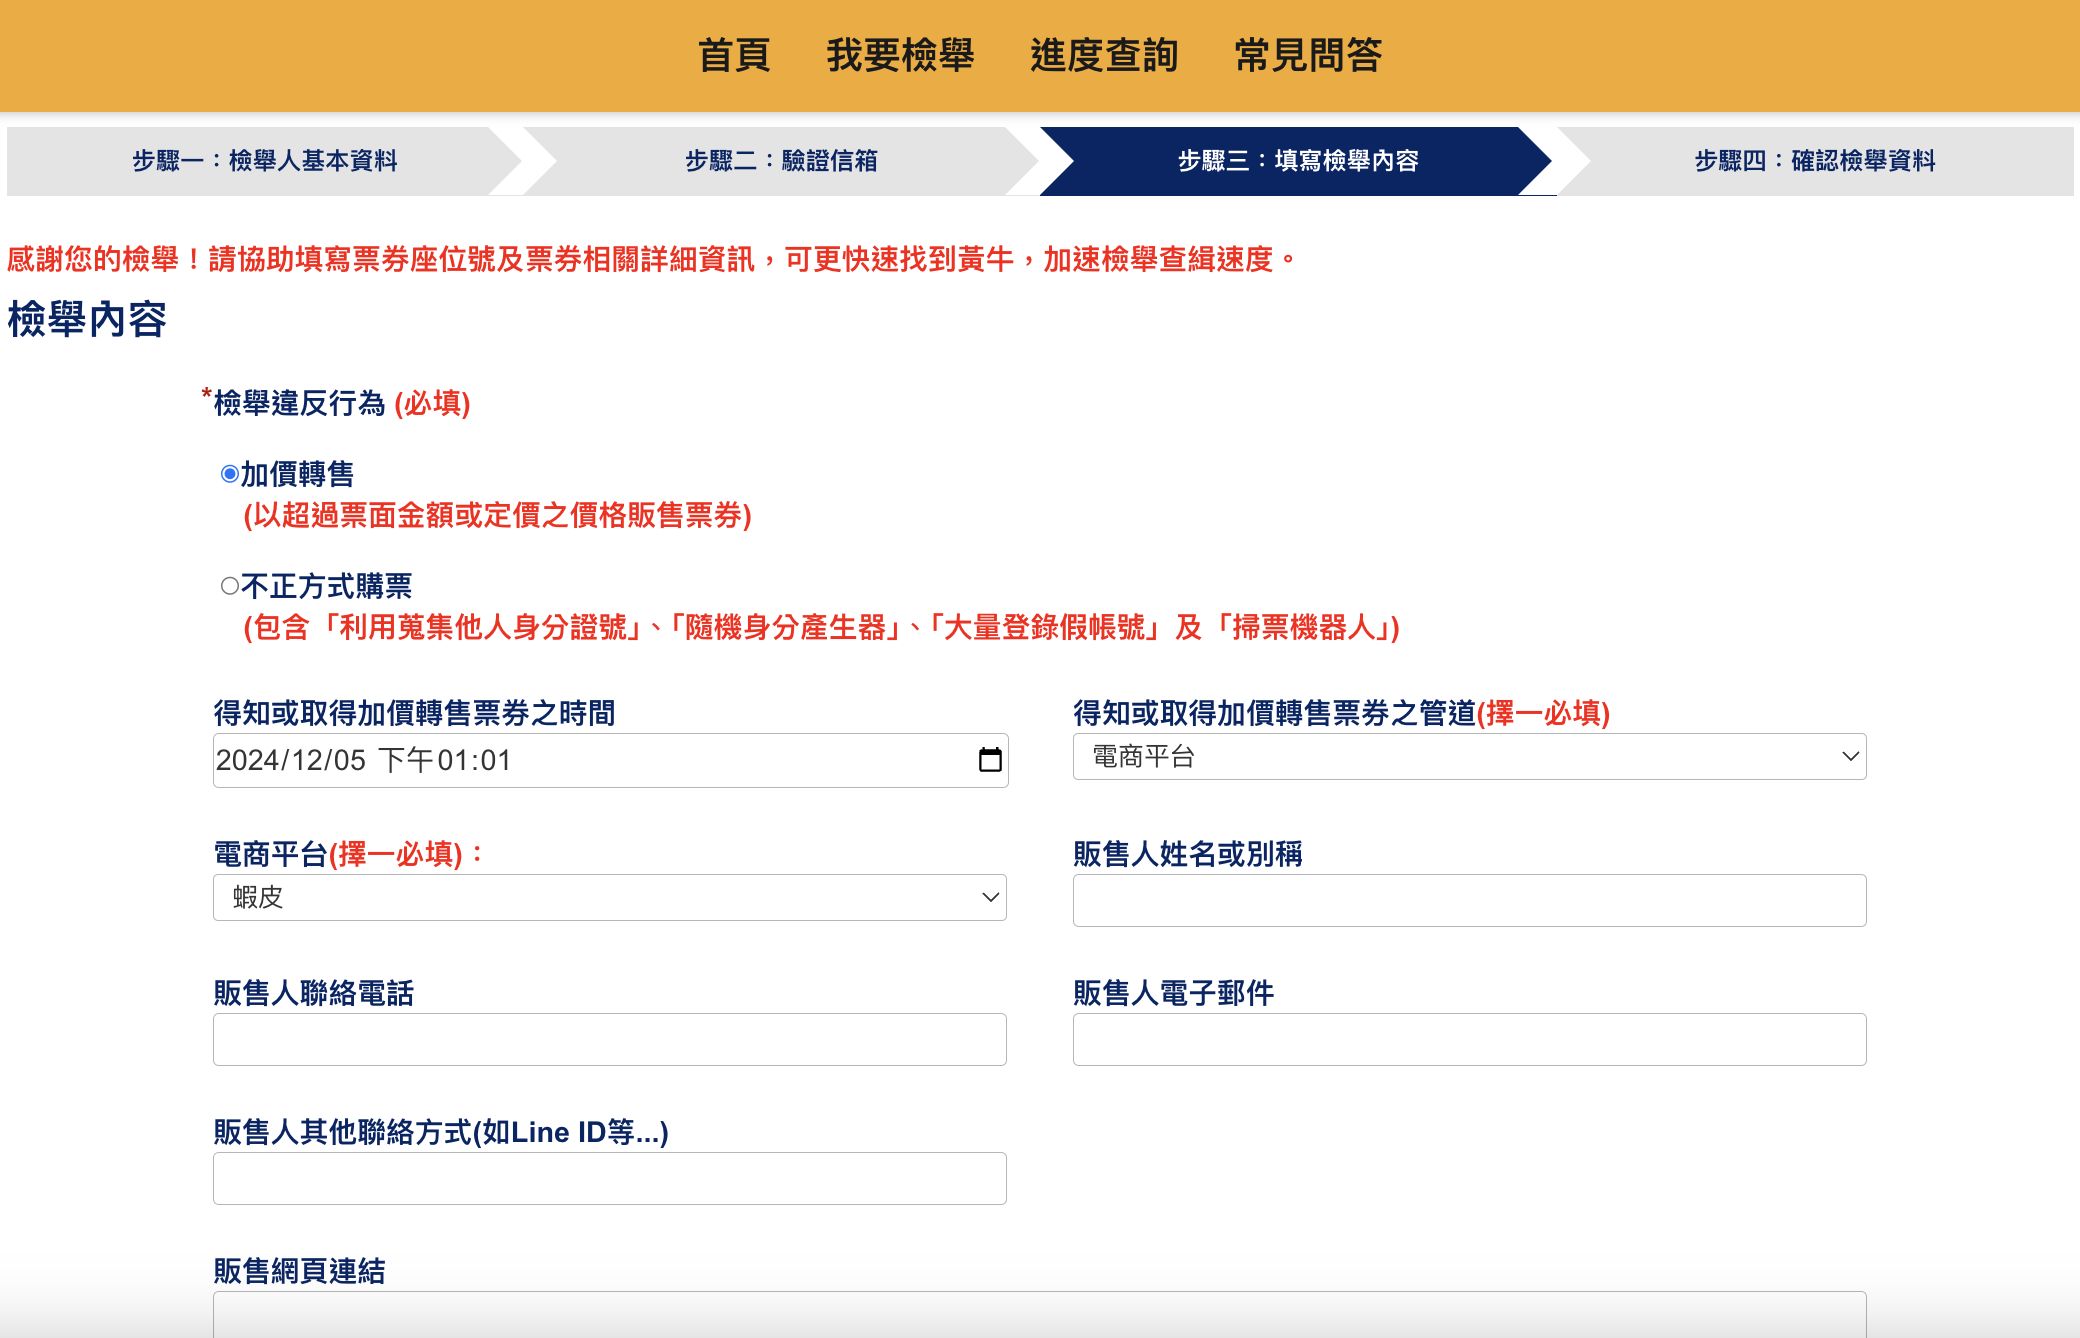2080x1338 pixels.
Task: Click the 販售人聯絡電話 input field
Action: (x=609, y=1040)
